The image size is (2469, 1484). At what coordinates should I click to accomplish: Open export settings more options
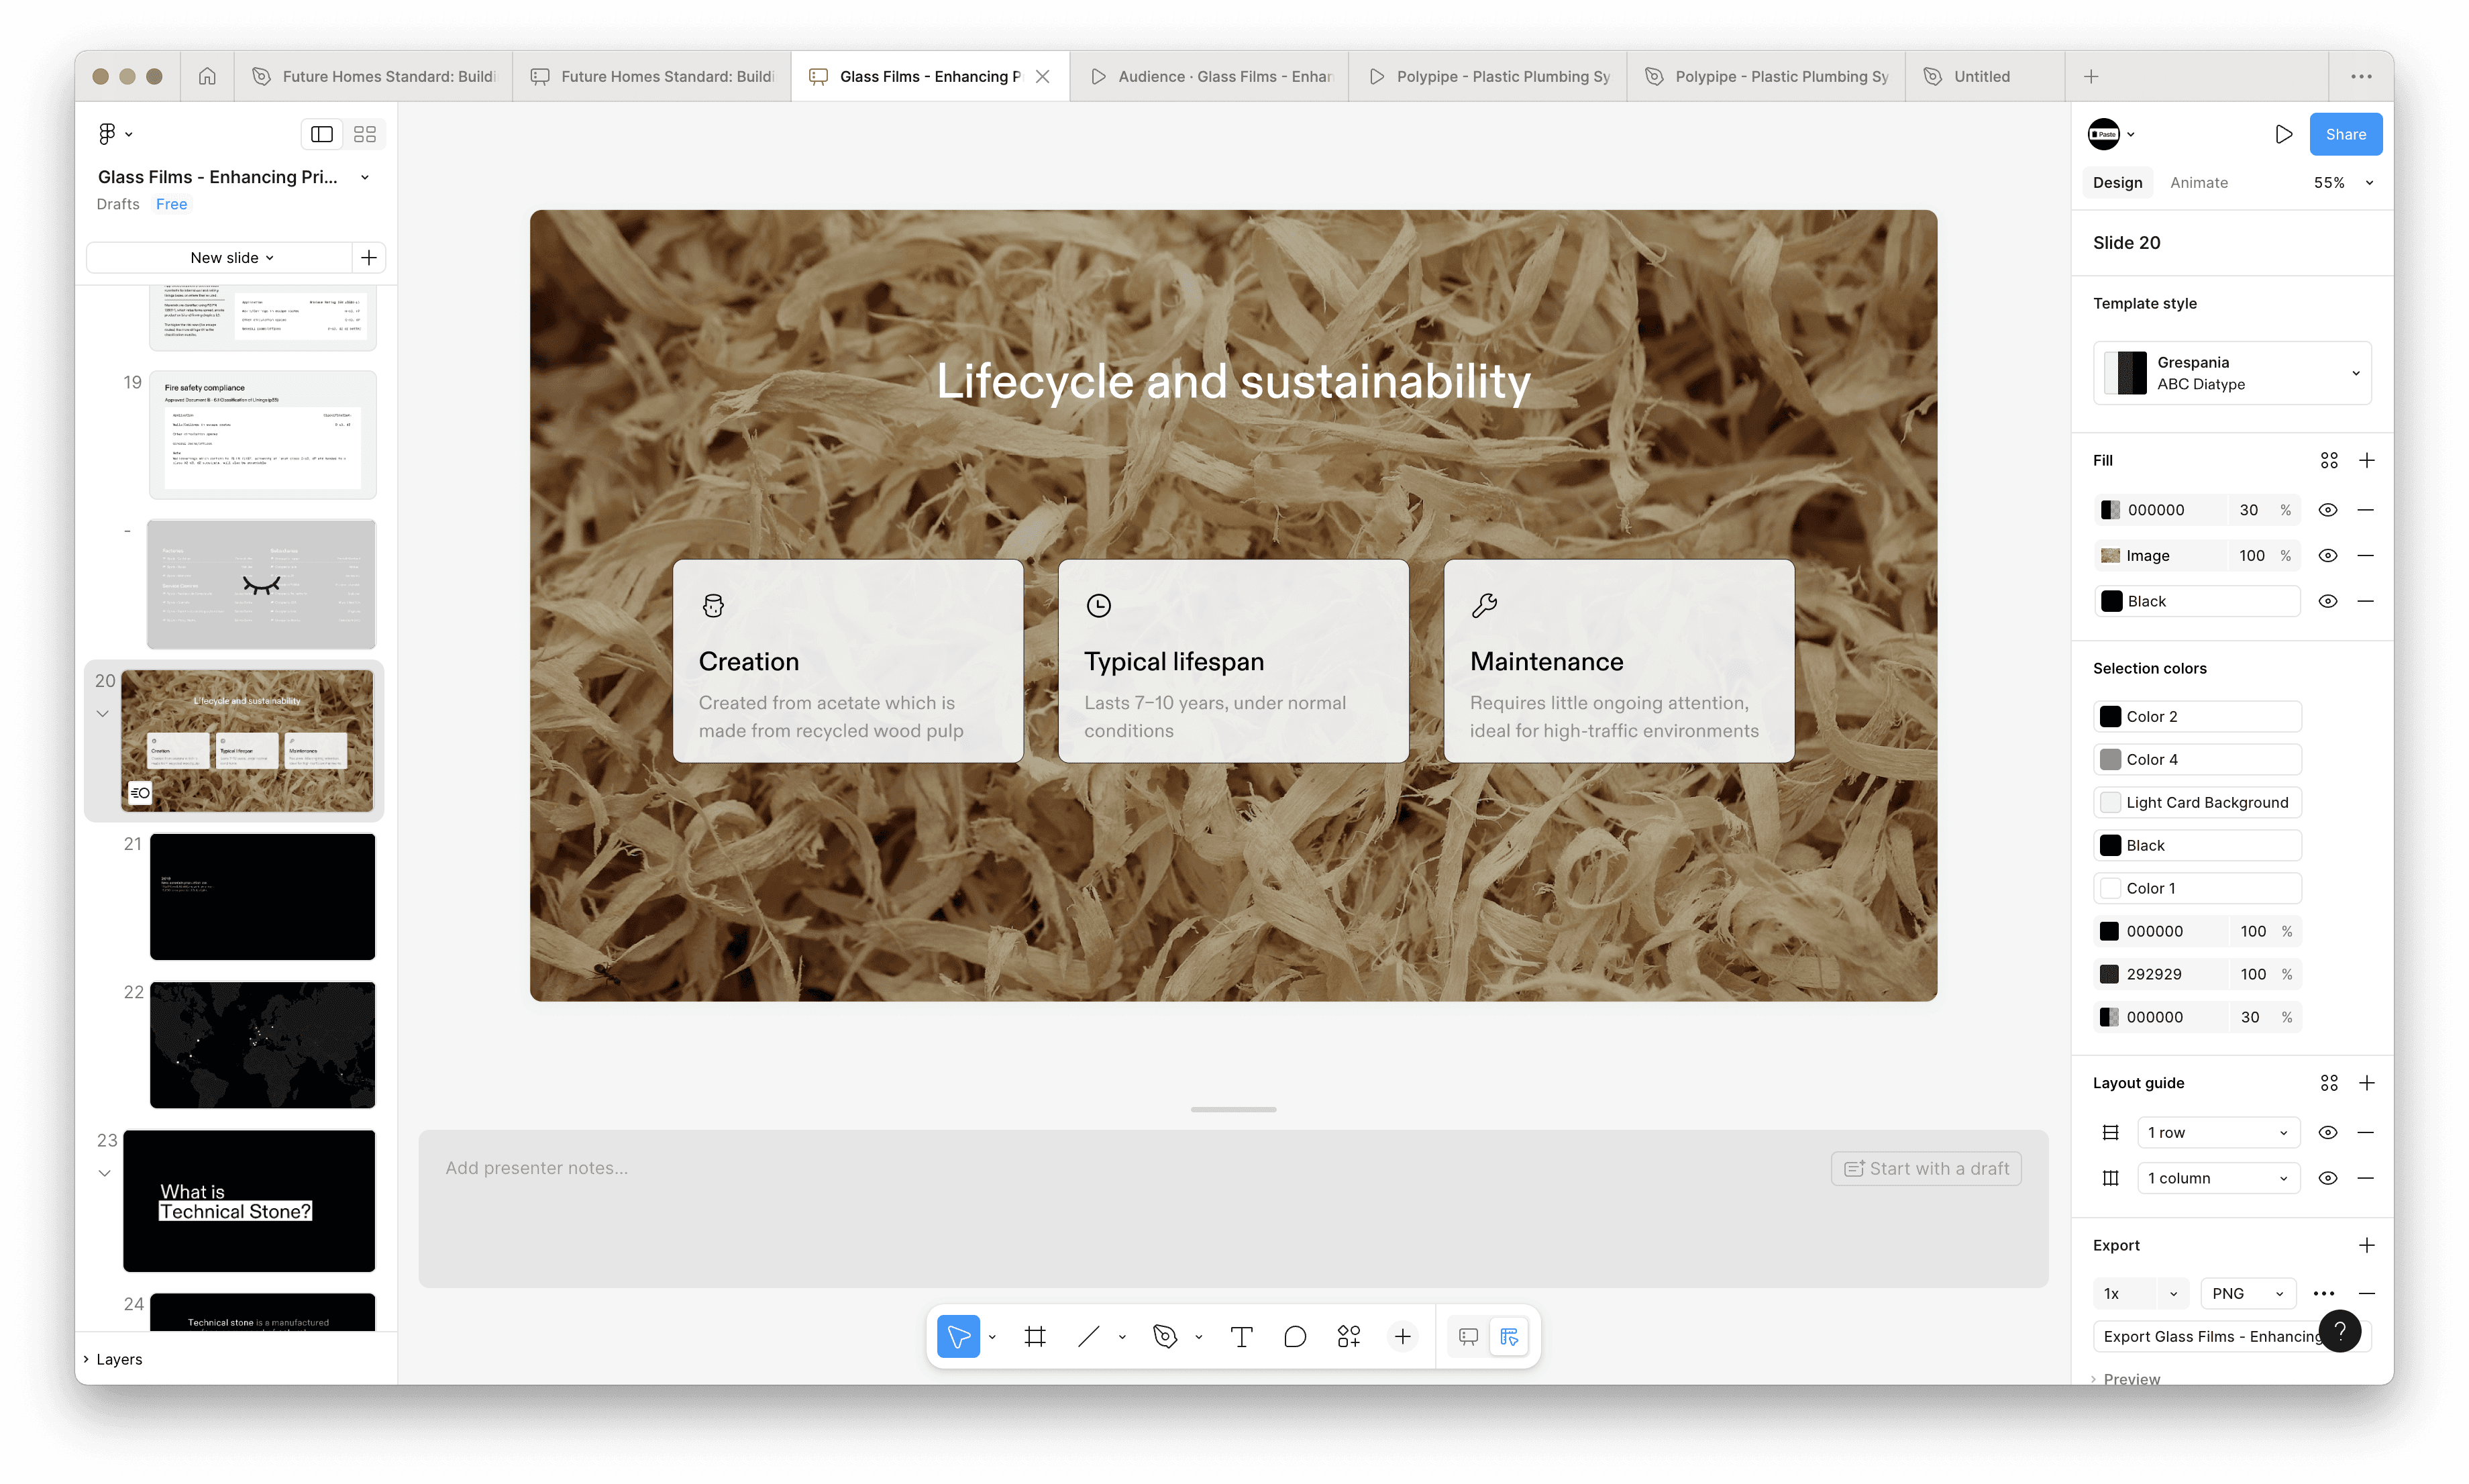click(x=2324, y=1294)
